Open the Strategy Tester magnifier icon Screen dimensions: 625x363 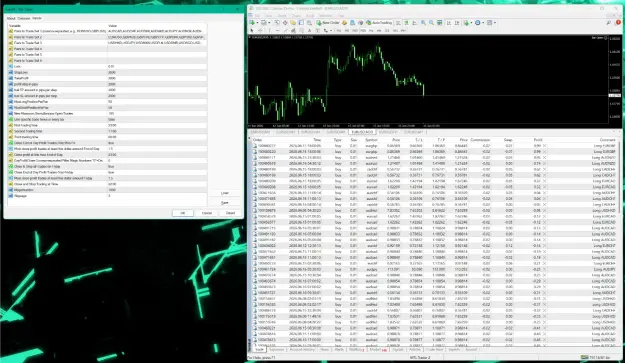coord(309,23)
